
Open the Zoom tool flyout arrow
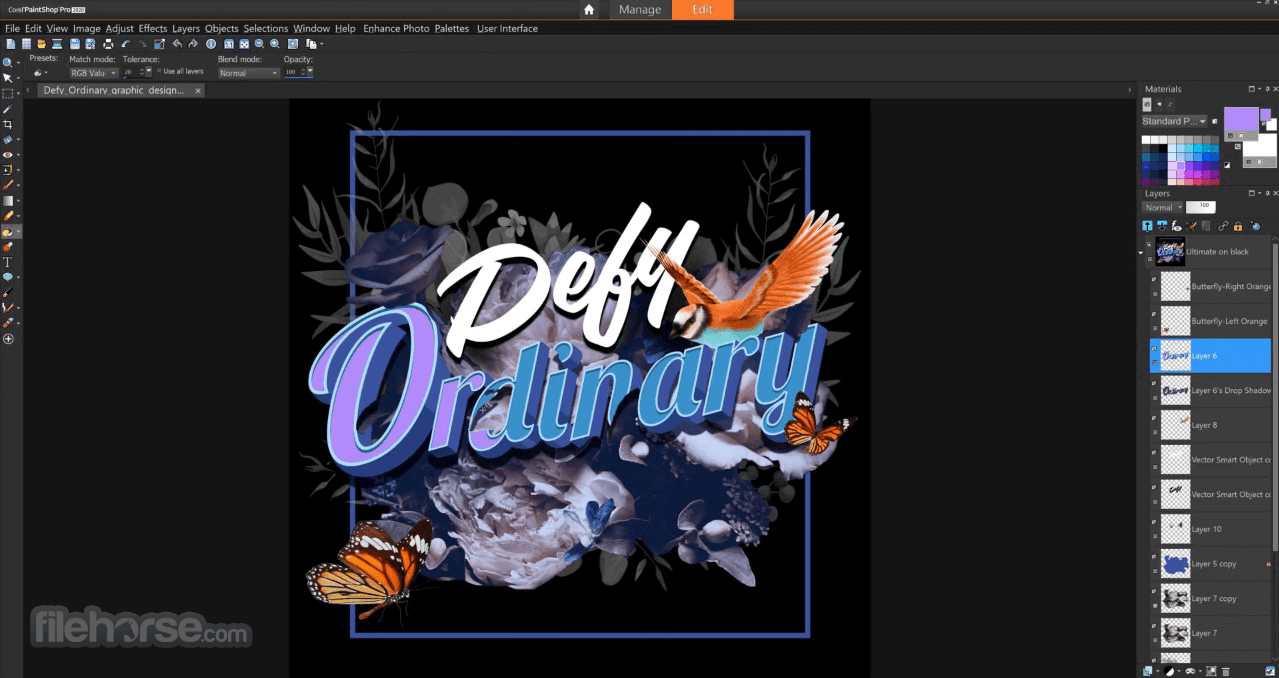(18, 62)
